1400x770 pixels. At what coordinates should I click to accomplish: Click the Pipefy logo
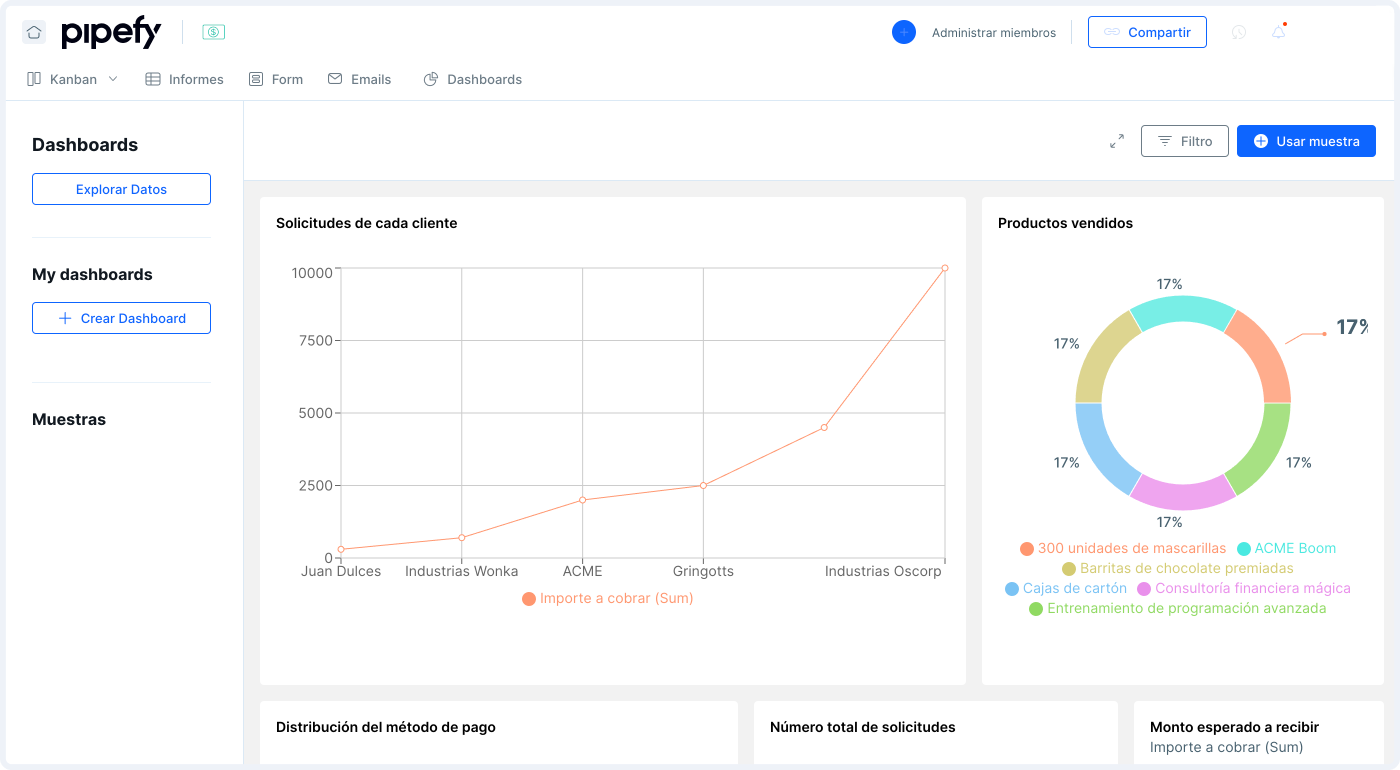111,33
